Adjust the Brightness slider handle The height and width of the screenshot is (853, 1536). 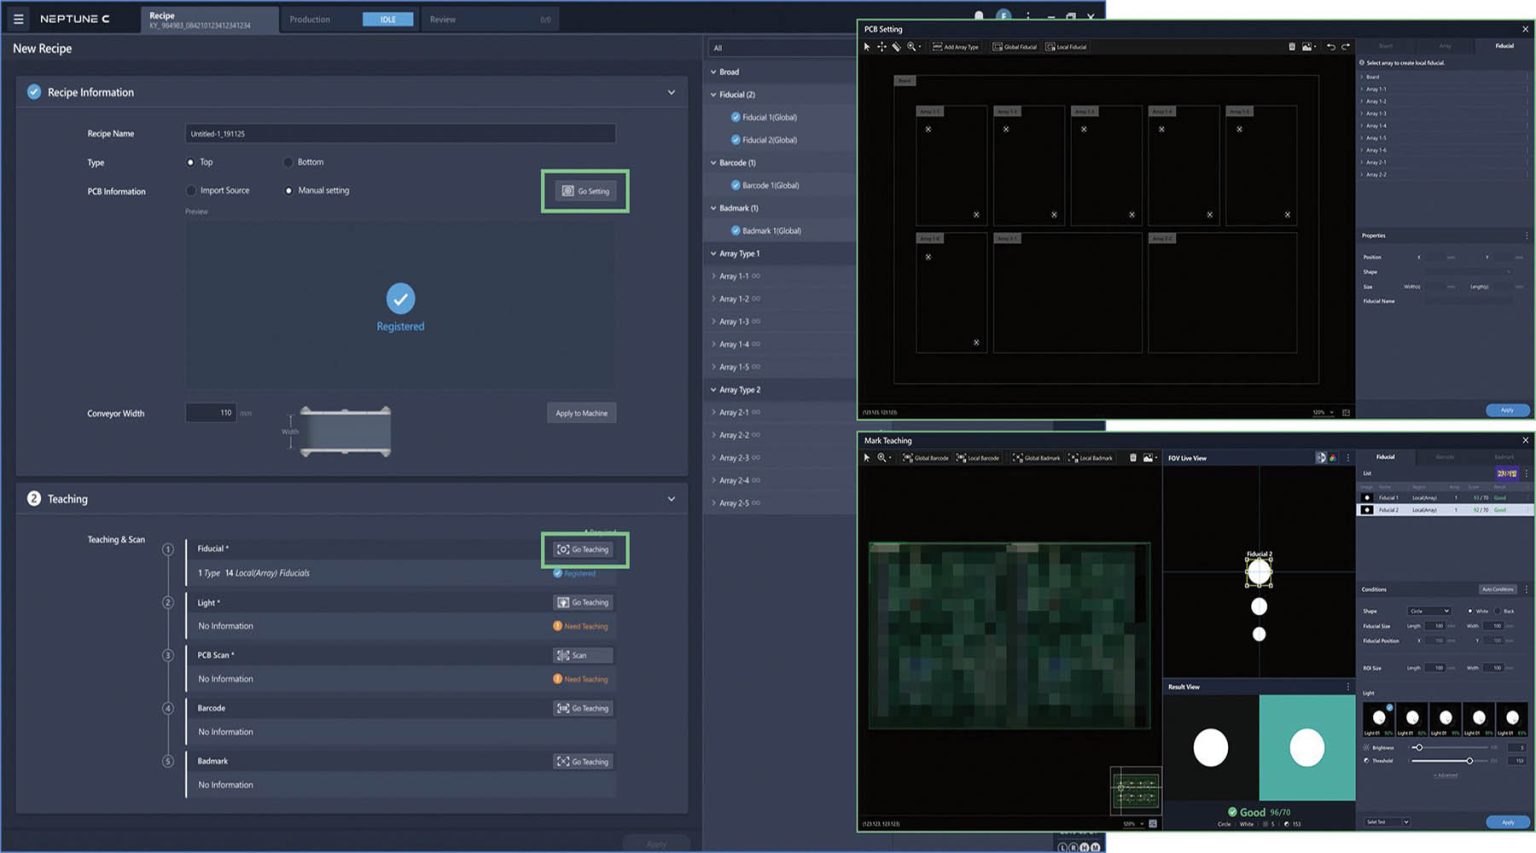[1418, 747]
